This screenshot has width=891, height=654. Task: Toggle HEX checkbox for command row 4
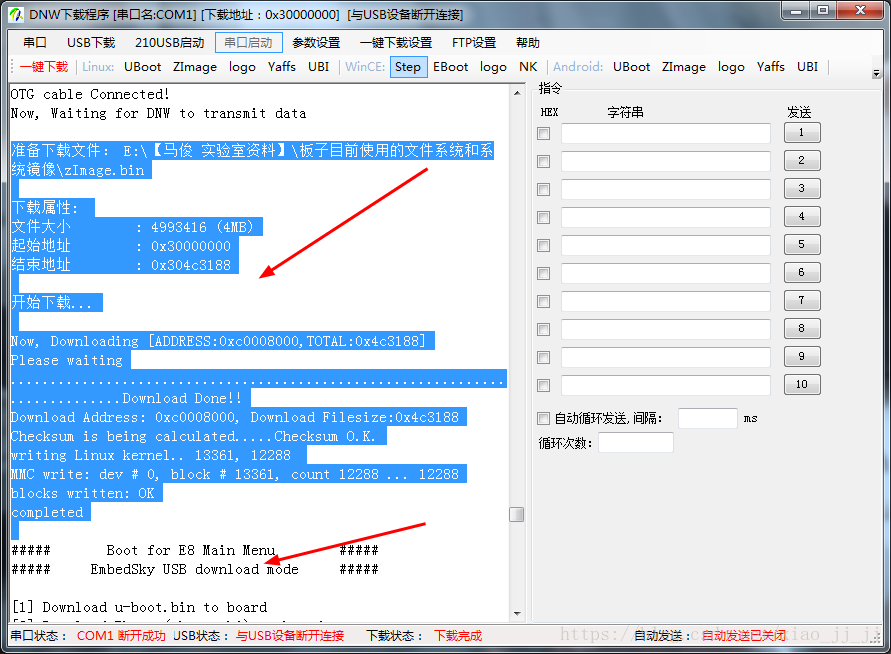pyautogui.click(x=544, y=217)
